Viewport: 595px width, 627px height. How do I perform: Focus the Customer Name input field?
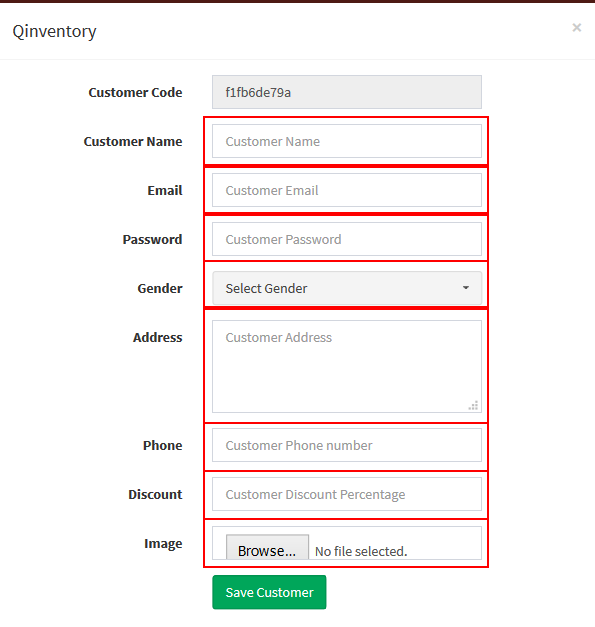click(347, 141)
